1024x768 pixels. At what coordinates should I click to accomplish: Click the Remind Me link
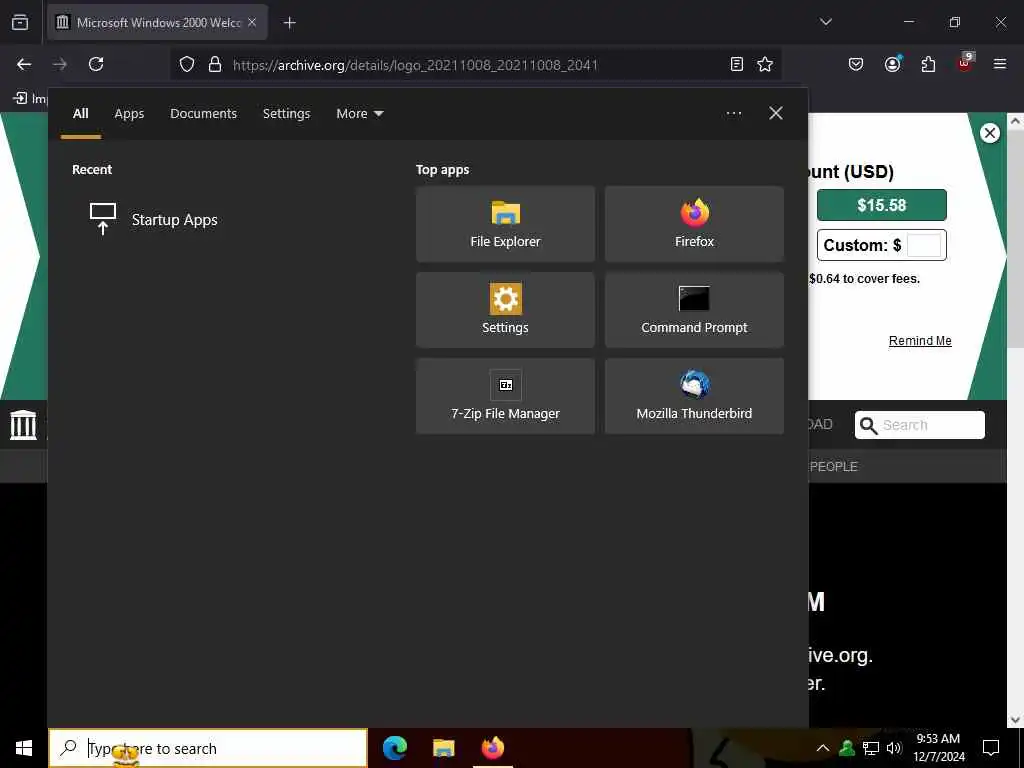click(920, 341)
